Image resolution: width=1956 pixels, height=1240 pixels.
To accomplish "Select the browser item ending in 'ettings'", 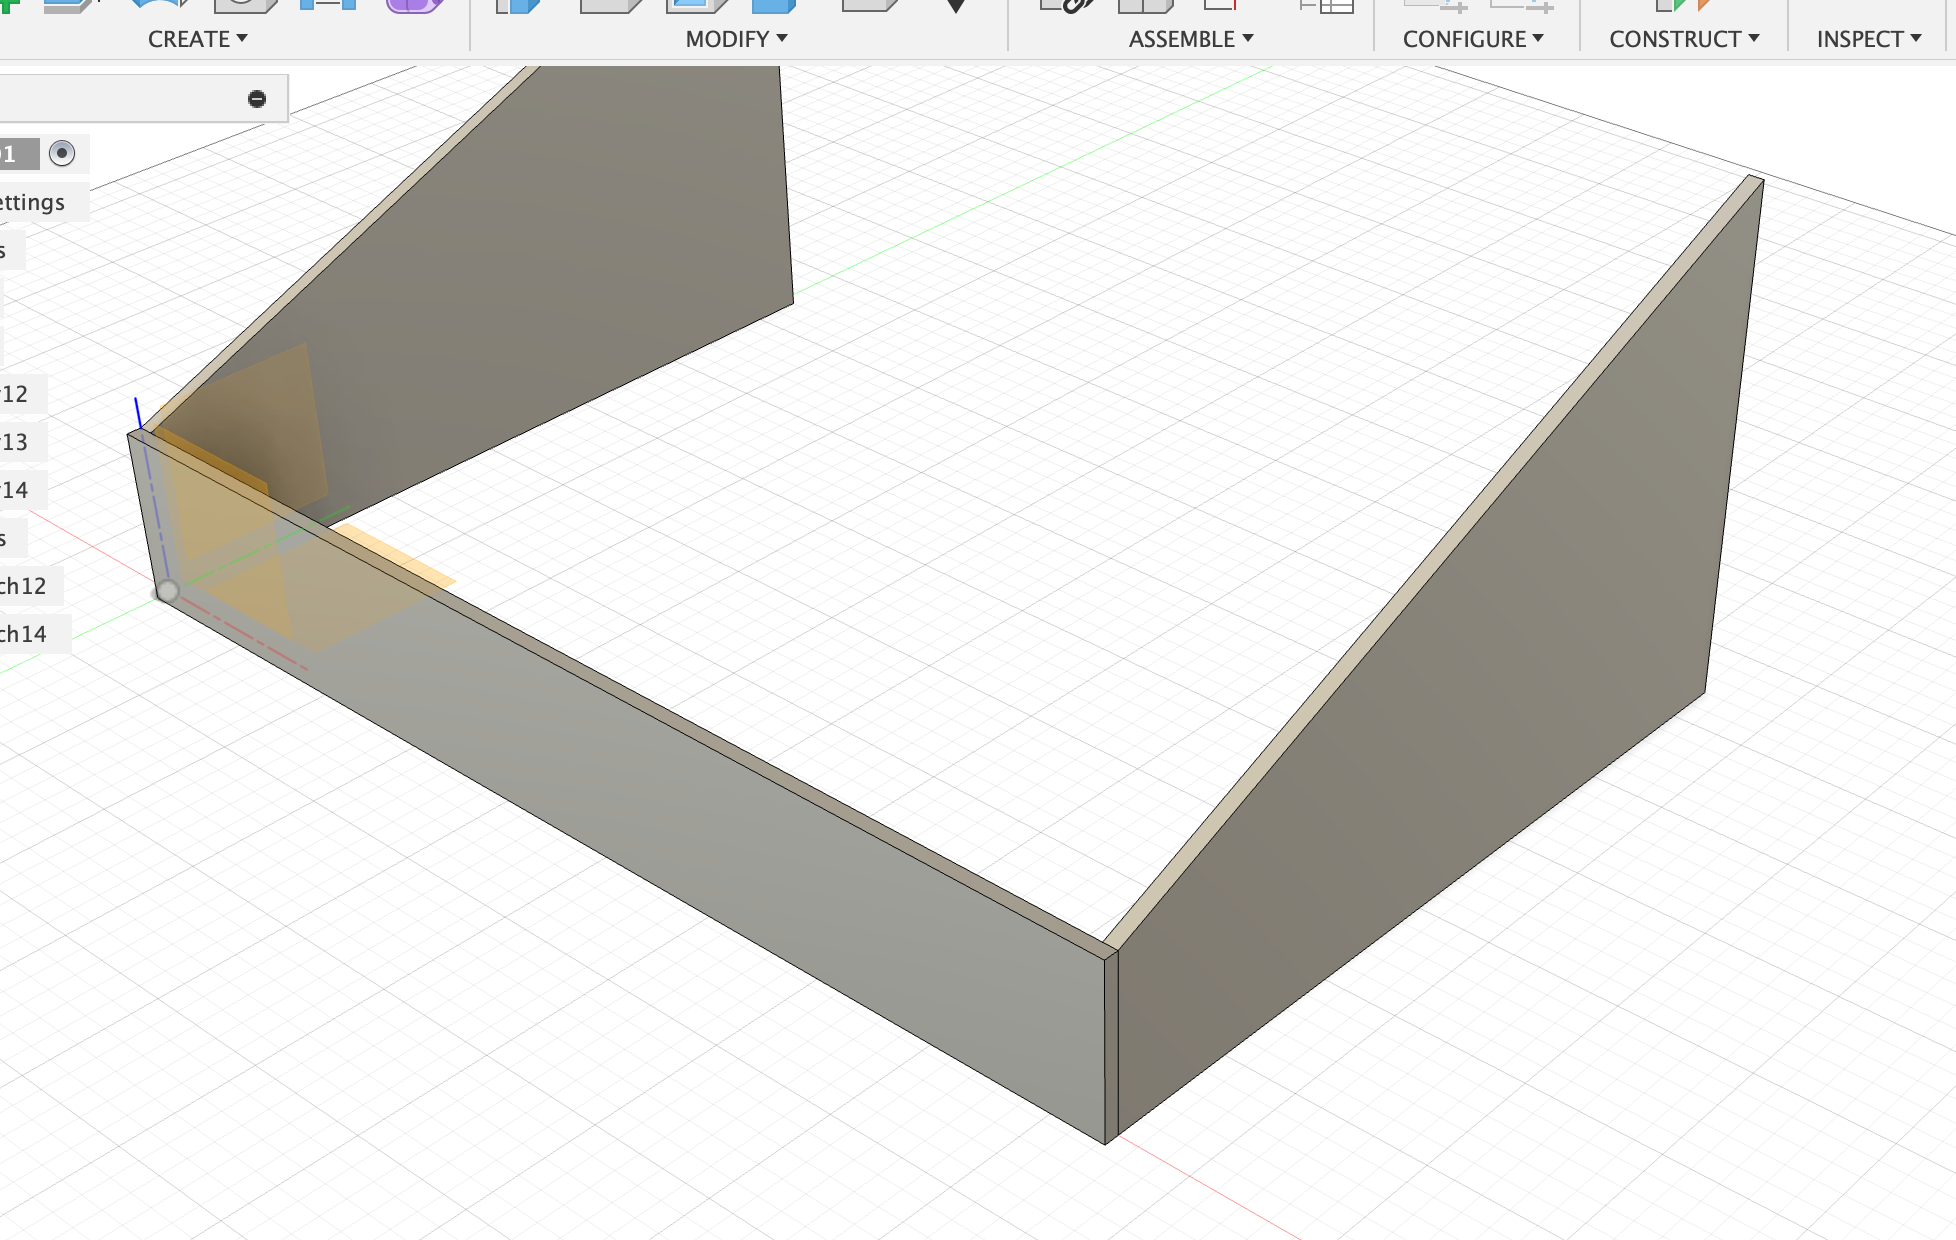I will [x=32, y=202].
